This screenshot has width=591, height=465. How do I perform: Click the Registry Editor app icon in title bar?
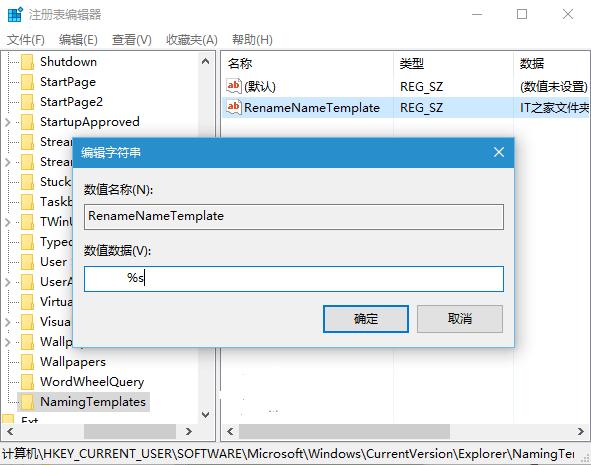click(15, 14)
